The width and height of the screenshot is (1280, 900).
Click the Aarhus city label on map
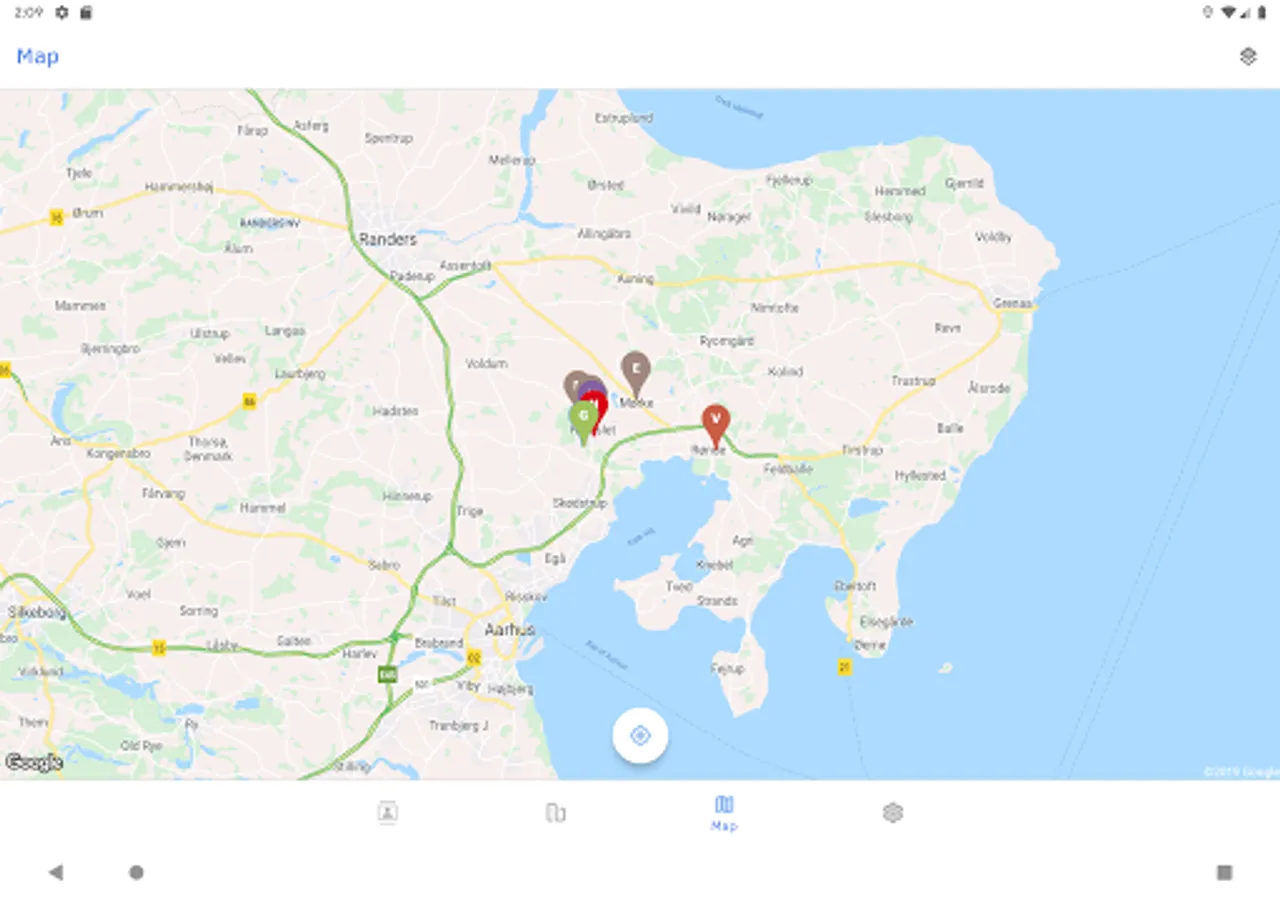(x=510, y=629)
